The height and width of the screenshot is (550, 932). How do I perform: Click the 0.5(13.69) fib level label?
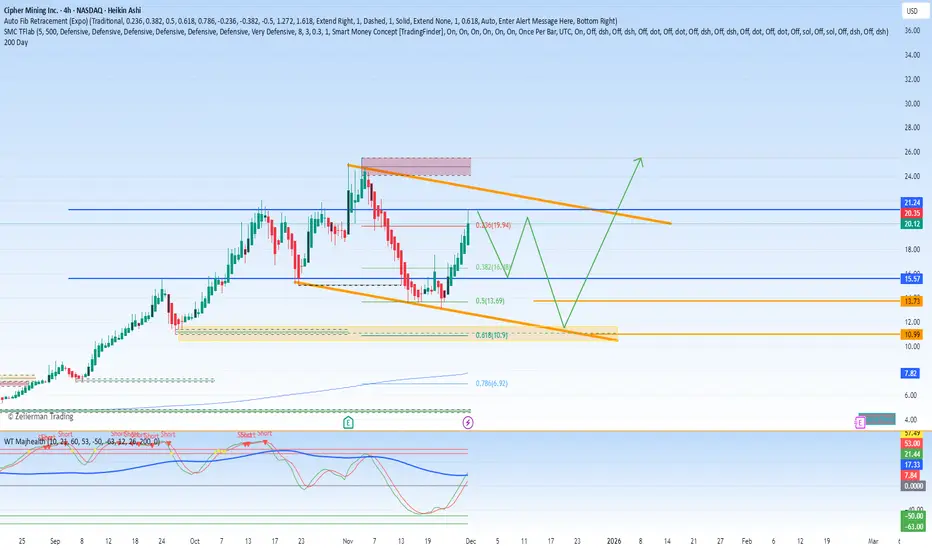point(490,301)
